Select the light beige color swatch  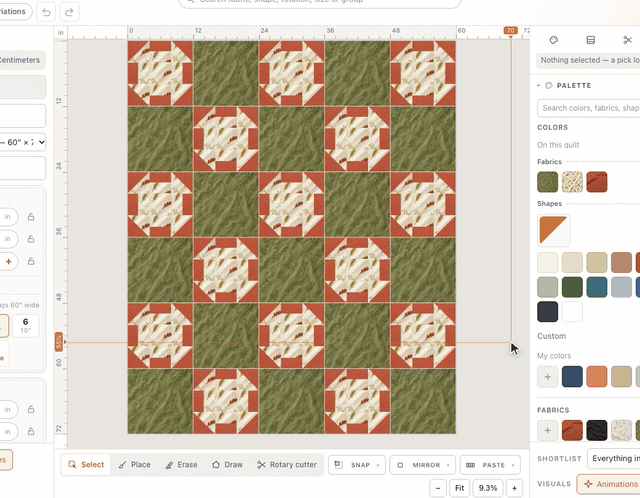click(x=572, y=262)
